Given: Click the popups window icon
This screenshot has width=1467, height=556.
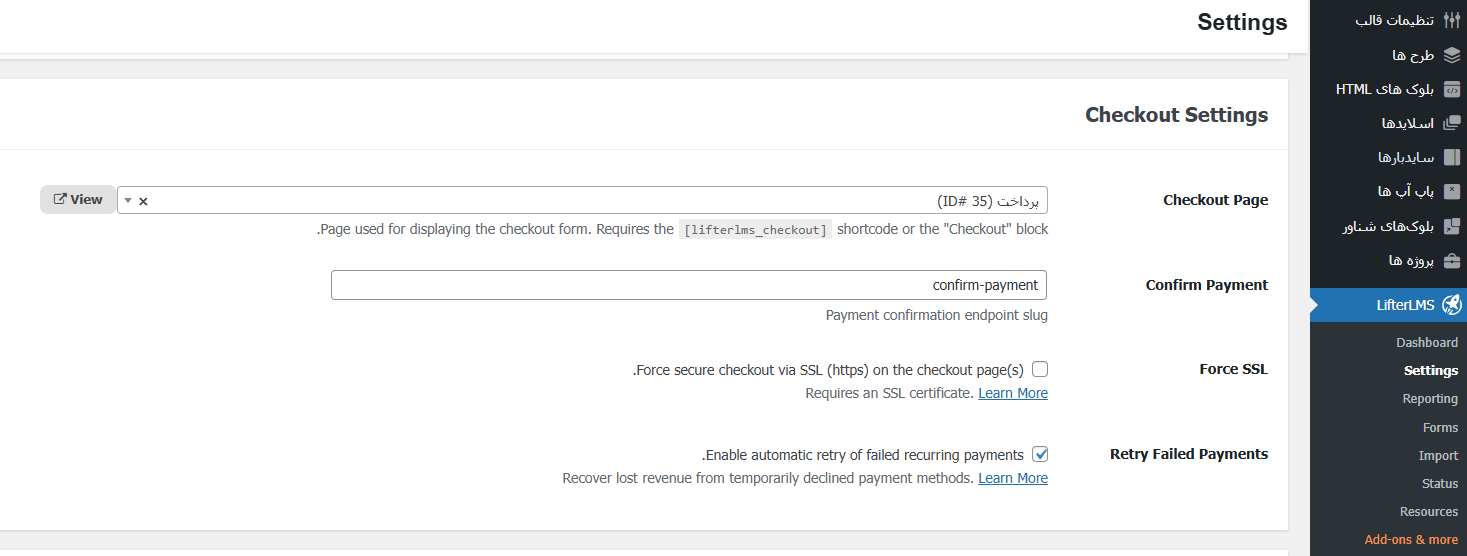Looking at the screenshot, I should 1452,191.
